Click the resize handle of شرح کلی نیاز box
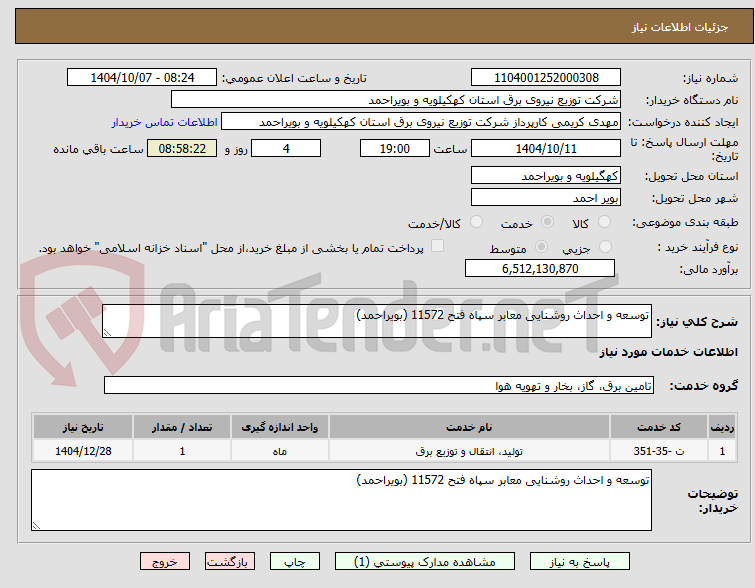 pyautogui.click(x=107, y=333)
